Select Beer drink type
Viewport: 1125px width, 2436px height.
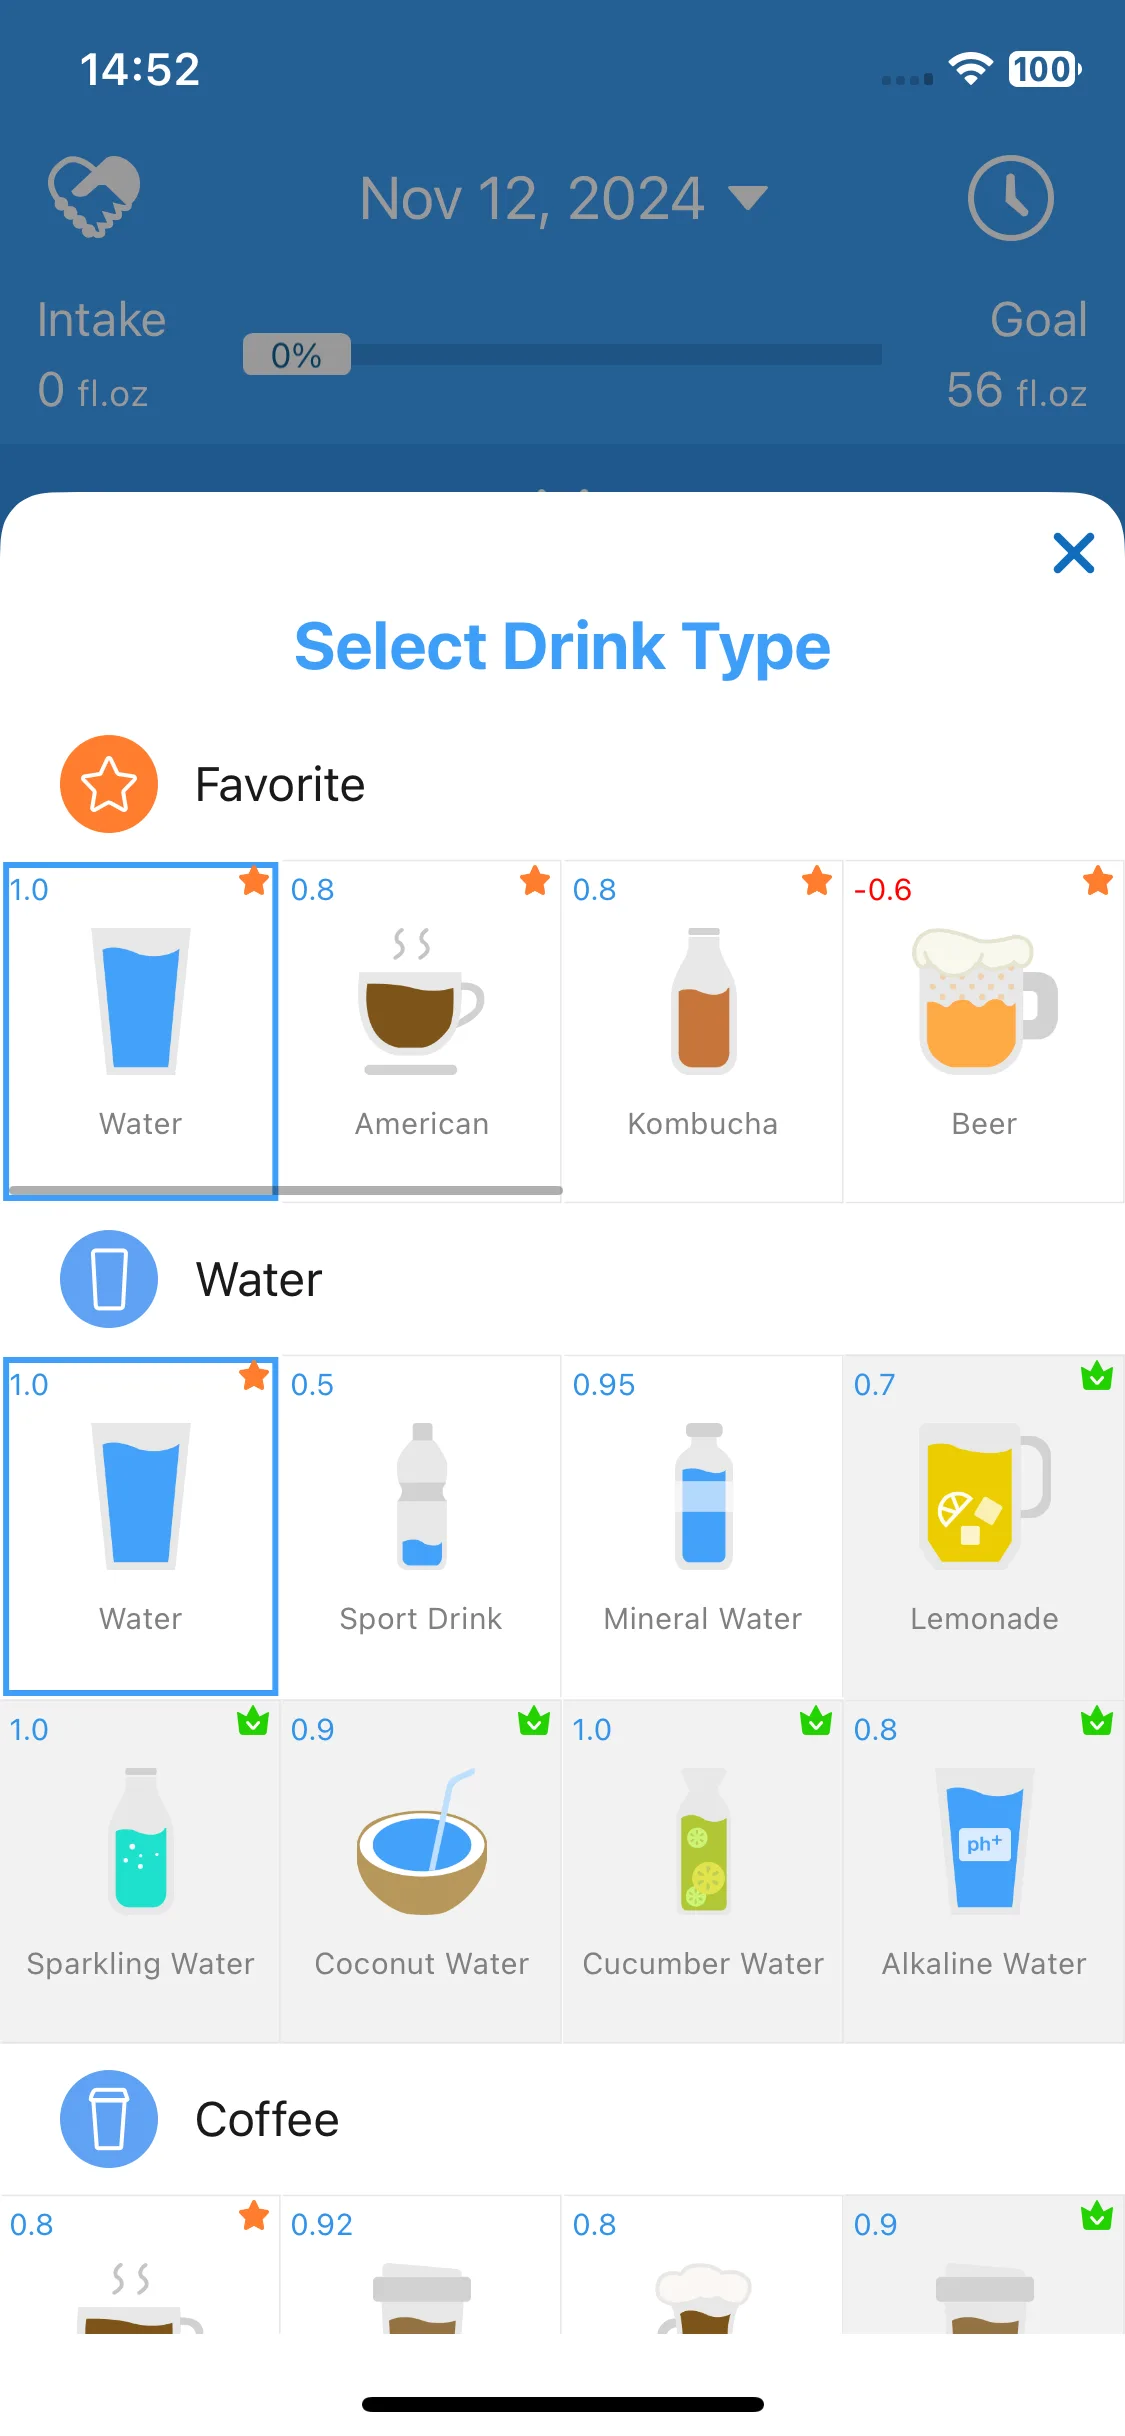pos(984,1031)
